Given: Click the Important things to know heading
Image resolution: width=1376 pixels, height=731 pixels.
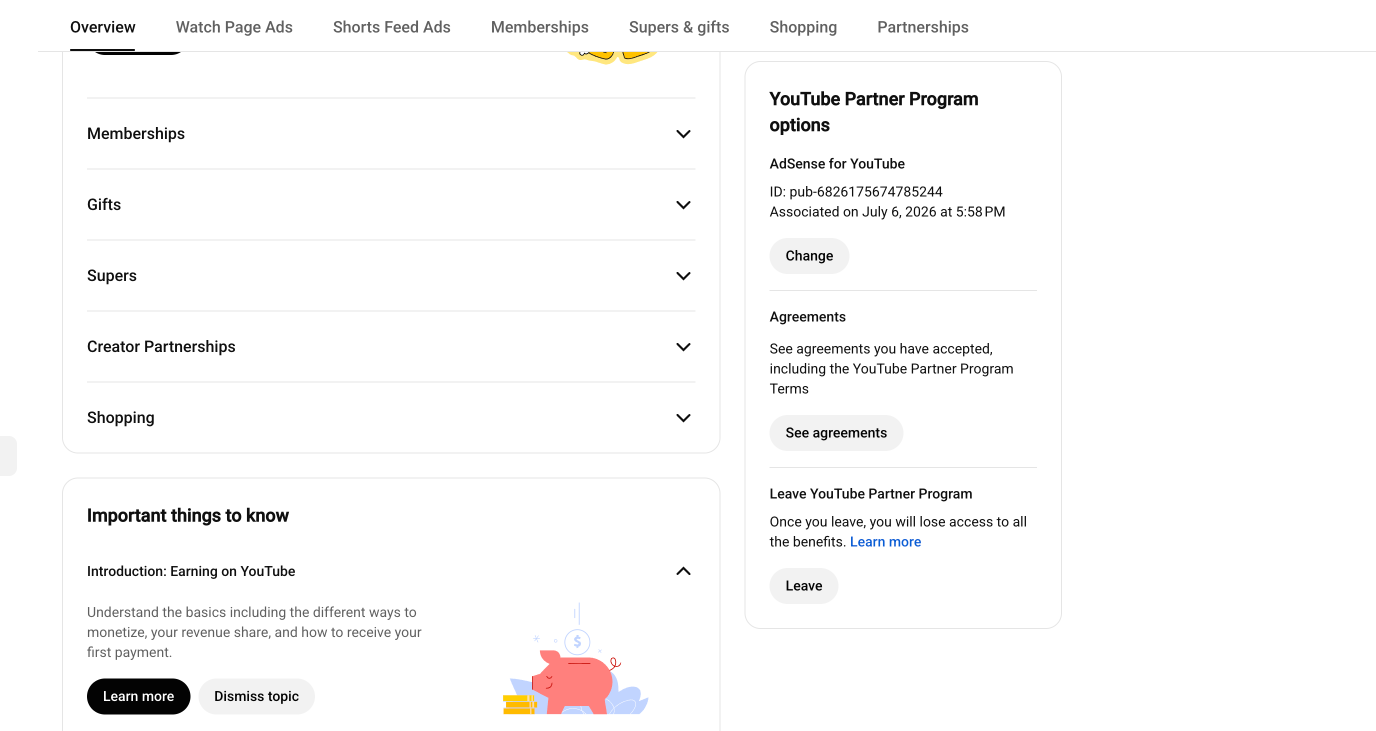Looking at the screenshot, I should point(188,516).
